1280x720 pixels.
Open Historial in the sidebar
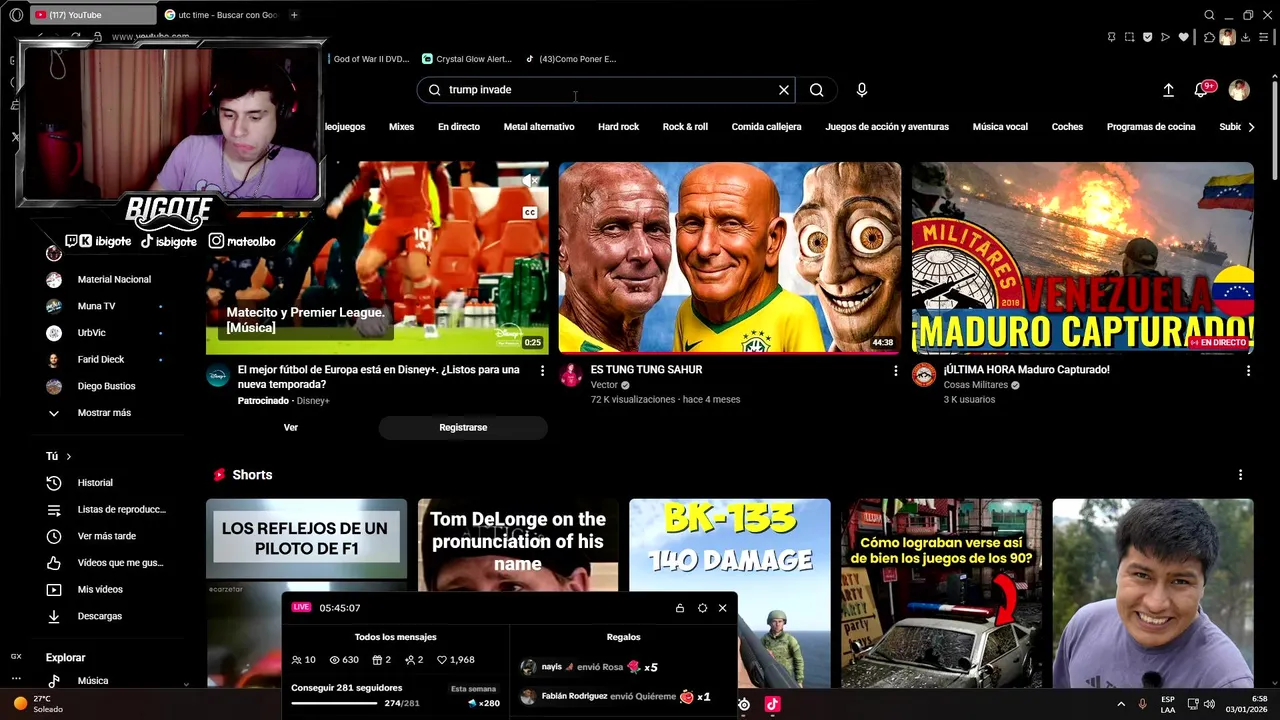[x=95, y=483]
